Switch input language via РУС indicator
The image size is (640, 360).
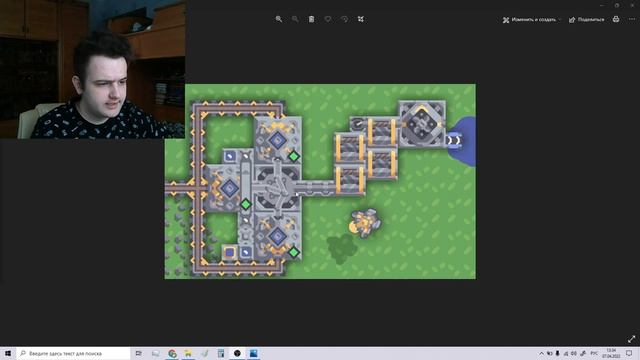594,353
